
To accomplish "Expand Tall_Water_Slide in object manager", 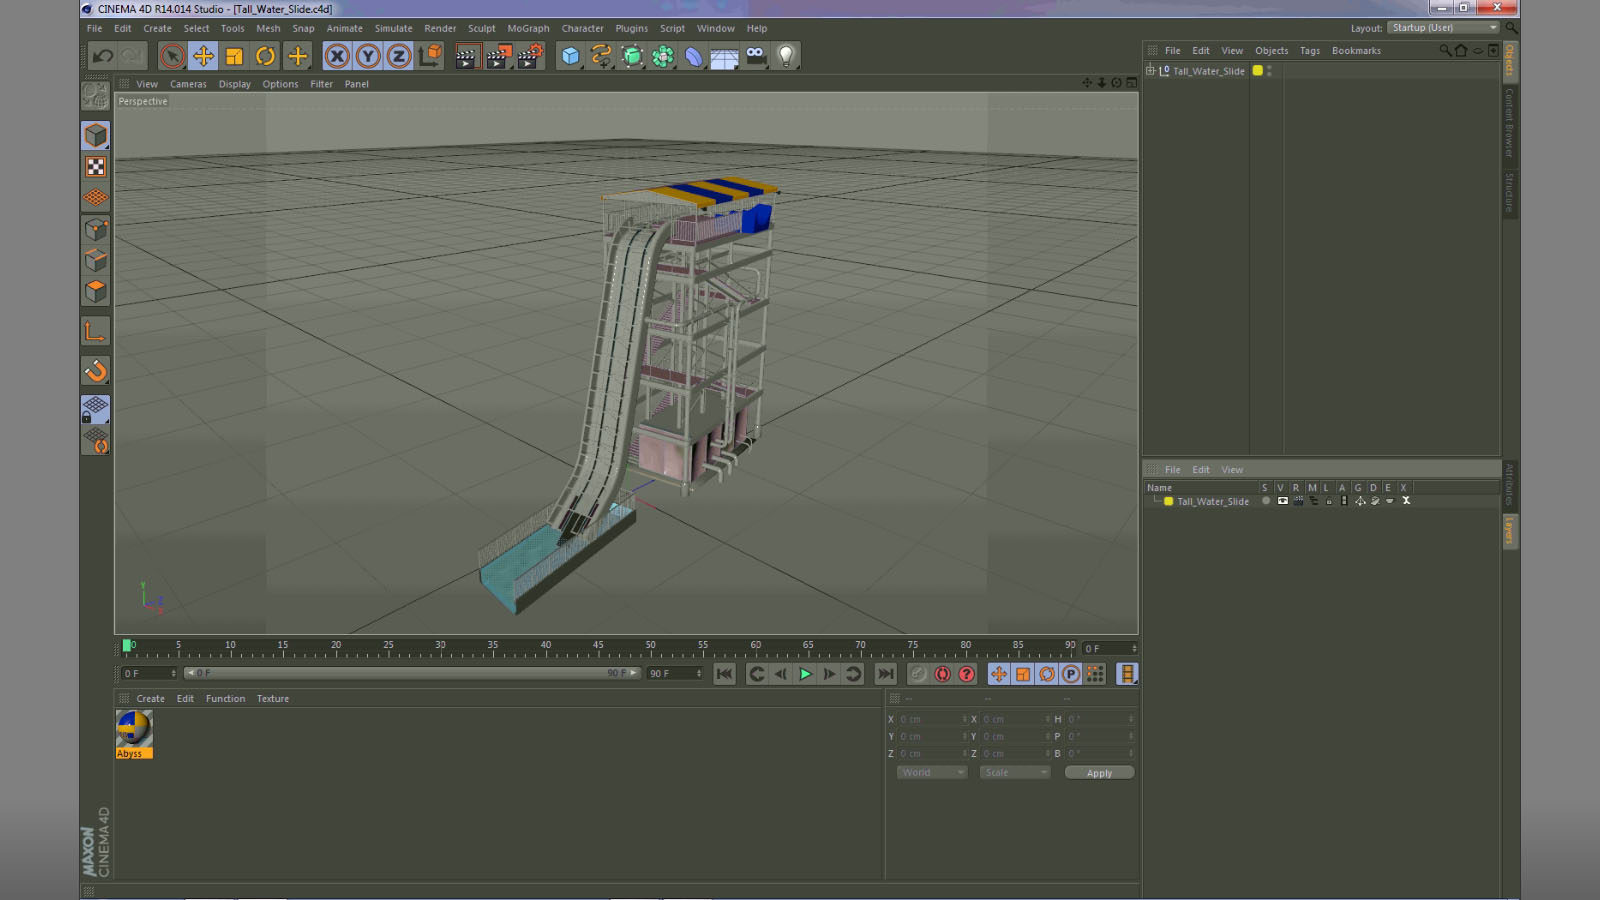I will click(x=1151, y=71).
